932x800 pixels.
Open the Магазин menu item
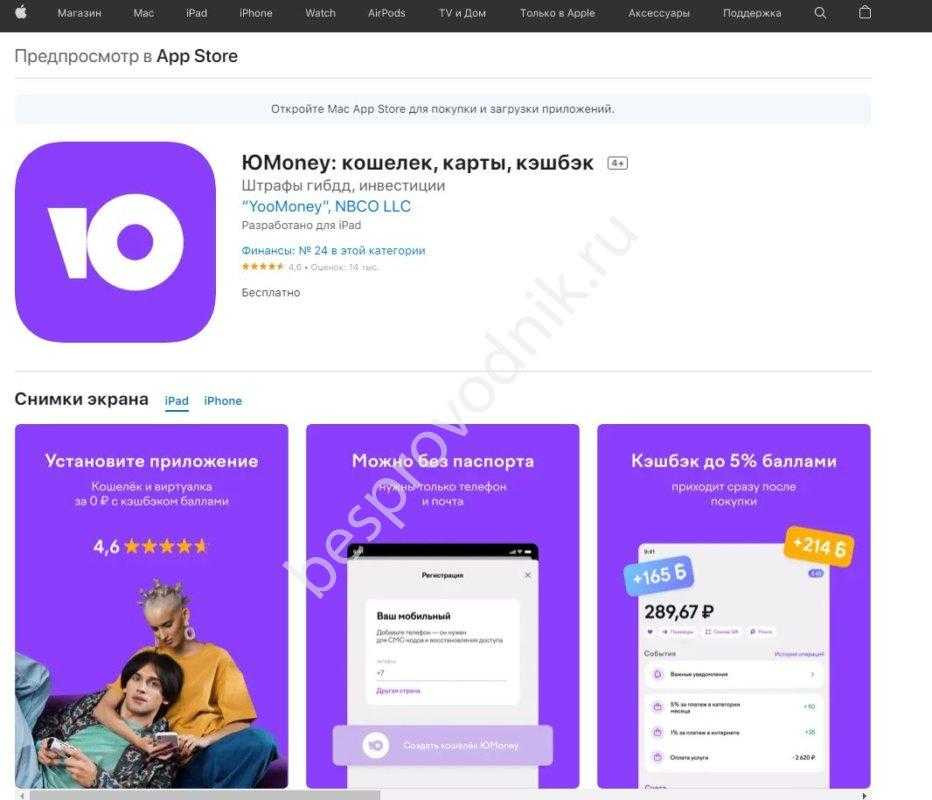pyautogui.click(x=80, y=13)
